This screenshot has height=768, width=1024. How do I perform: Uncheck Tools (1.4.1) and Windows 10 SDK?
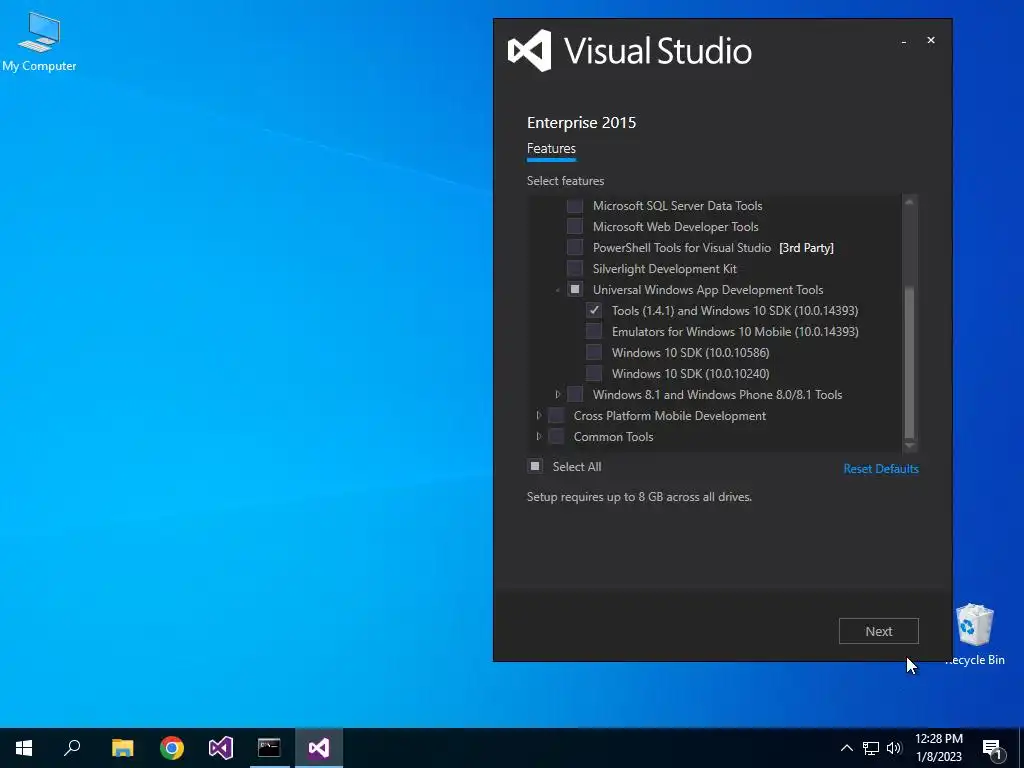coord(594,310)
